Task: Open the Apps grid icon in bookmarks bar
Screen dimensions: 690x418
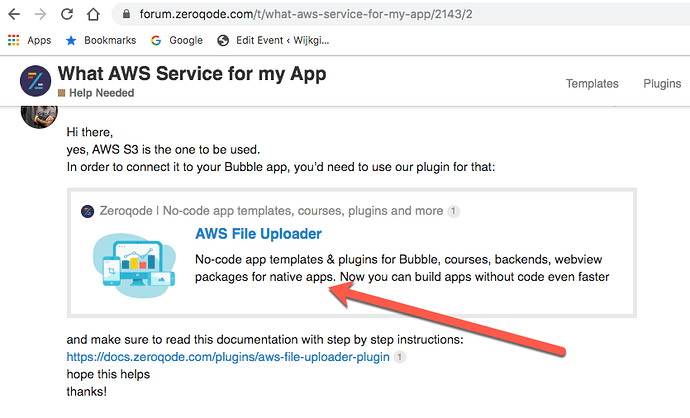Action: tap(14, 40)
